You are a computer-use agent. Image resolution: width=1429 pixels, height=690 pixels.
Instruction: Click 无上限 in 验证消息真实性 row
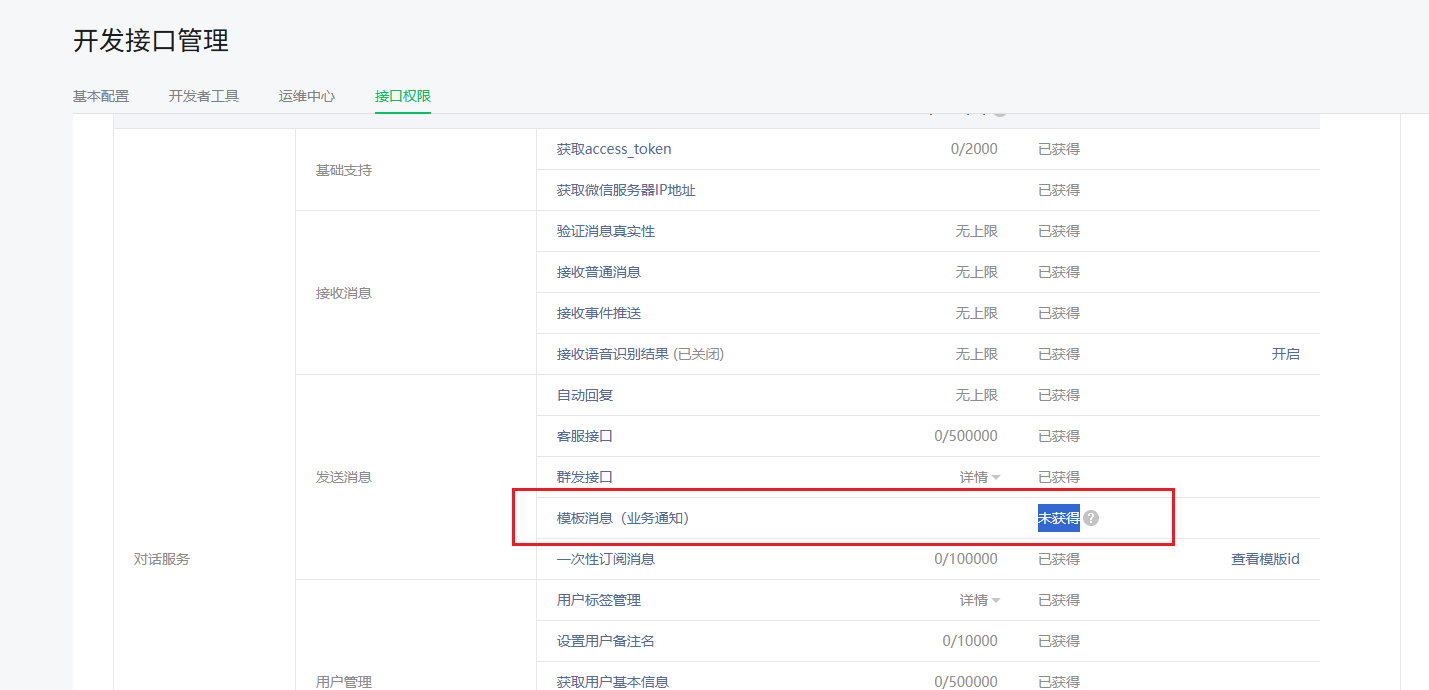pos(977,231)
